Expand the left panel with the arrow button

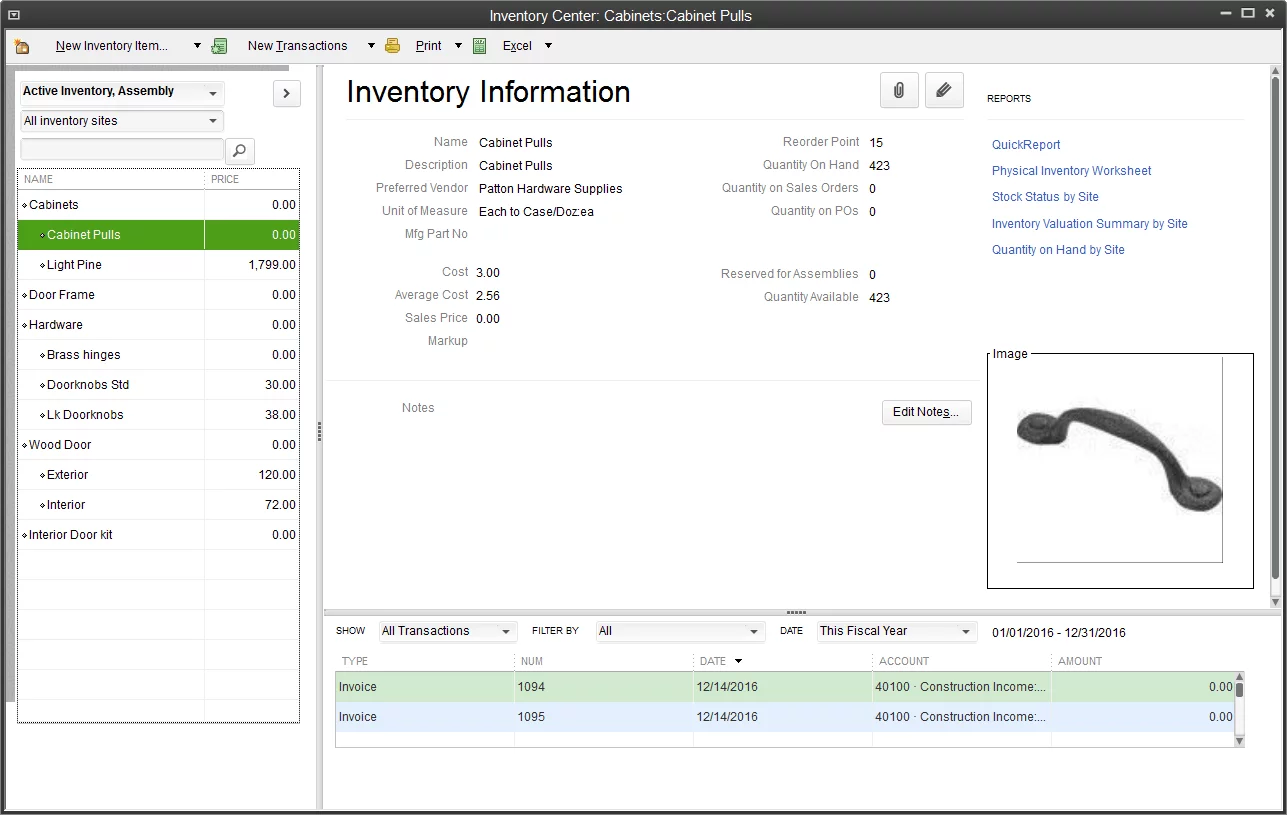point(286,93)
